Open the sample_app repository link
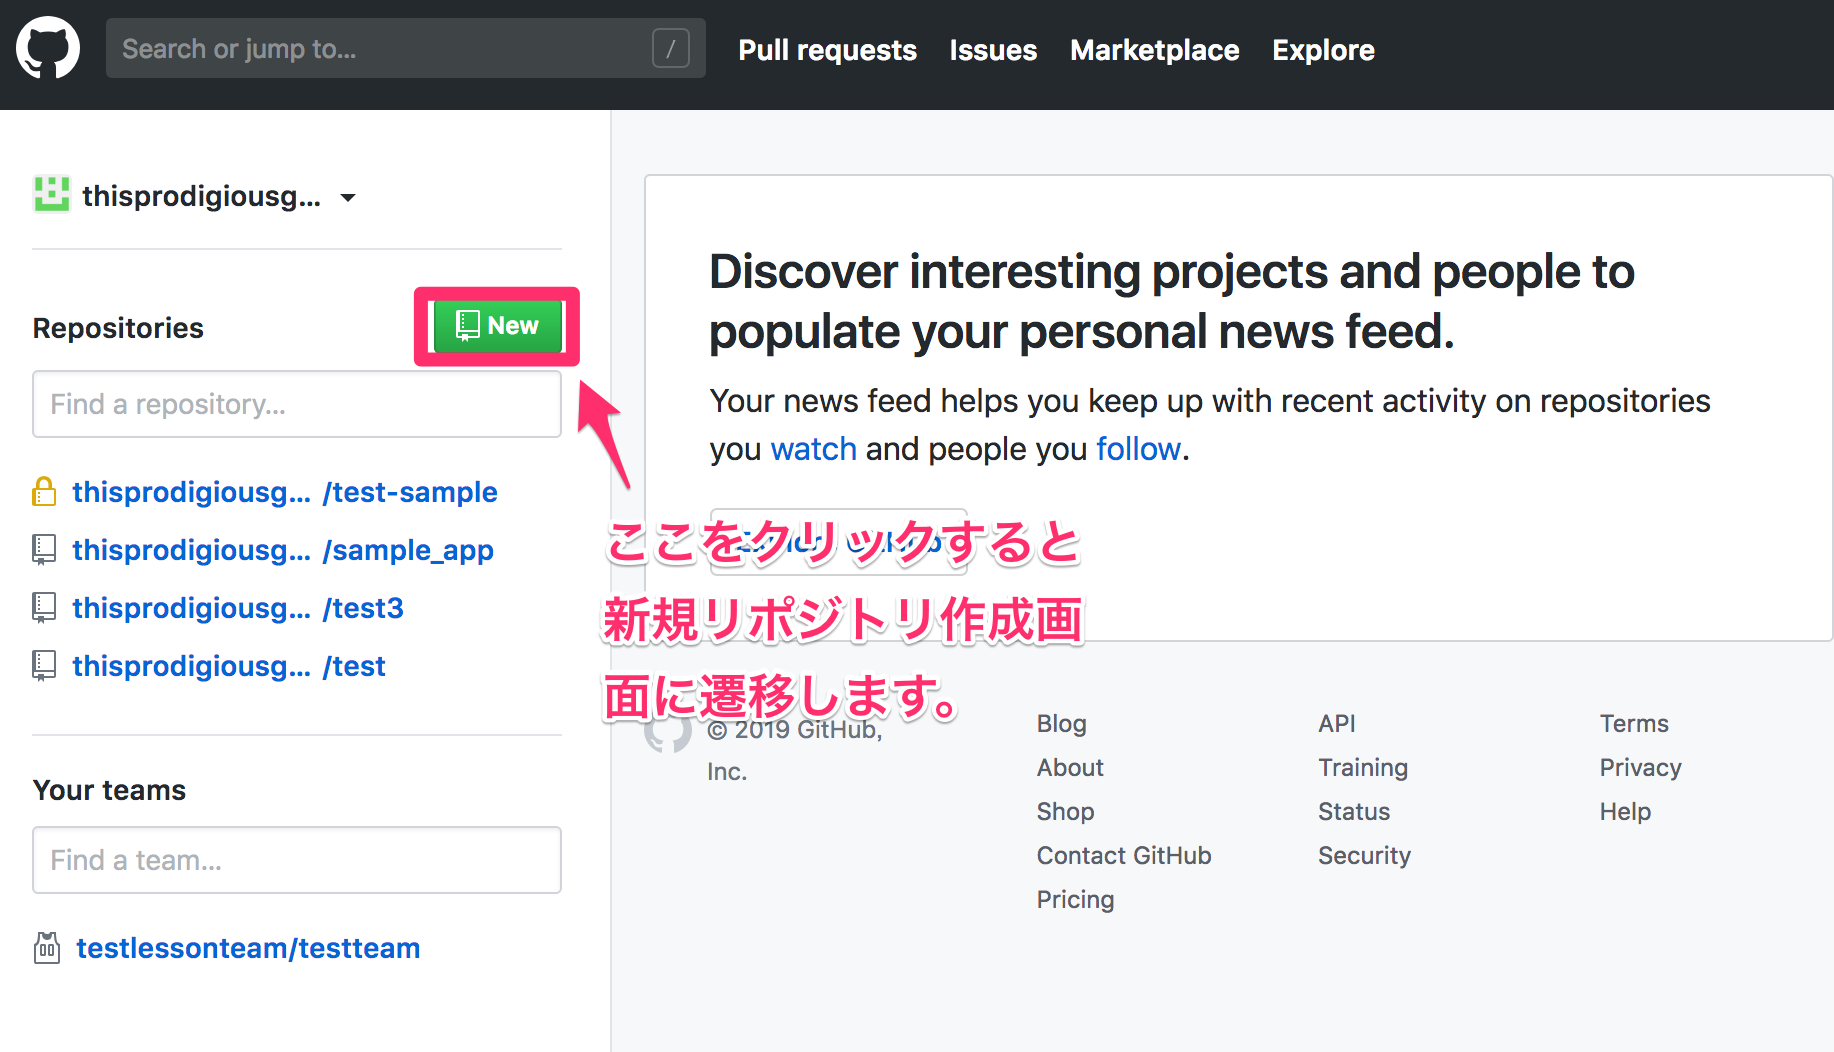The width and height of the screenshot is (1834, 1052). click(x=283, y=550)
